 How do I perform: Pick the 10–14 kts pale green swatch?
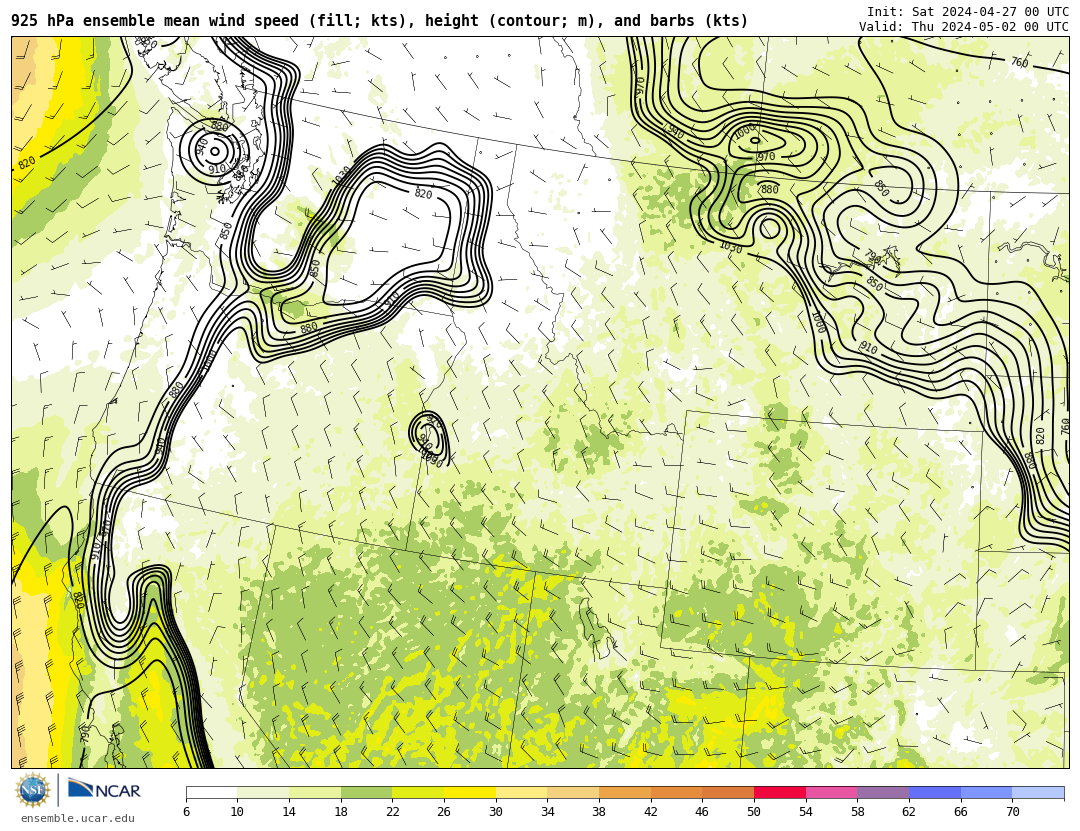(x=263, y=792)
